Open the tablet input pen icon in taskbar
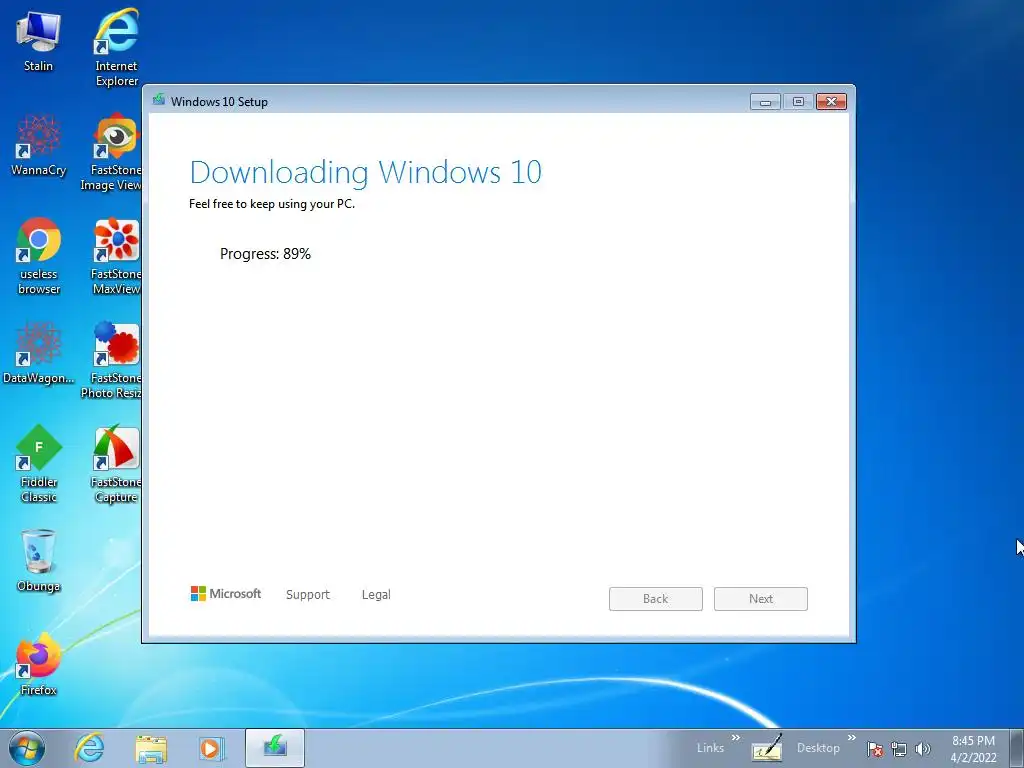Image resolution: width=1024 pixels, height=768 pixels. [x=767, y=748]
